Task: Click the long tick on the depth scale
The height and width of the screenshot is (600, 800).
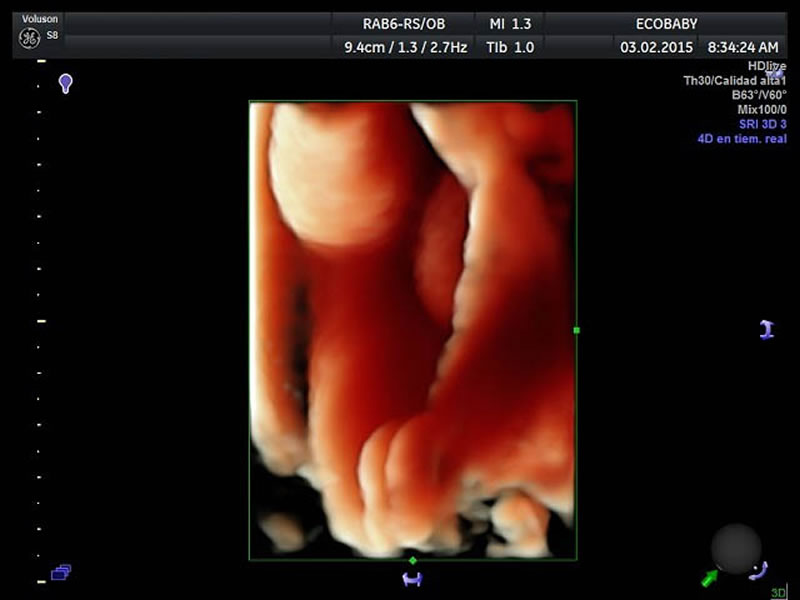Action: click(42, 321)
